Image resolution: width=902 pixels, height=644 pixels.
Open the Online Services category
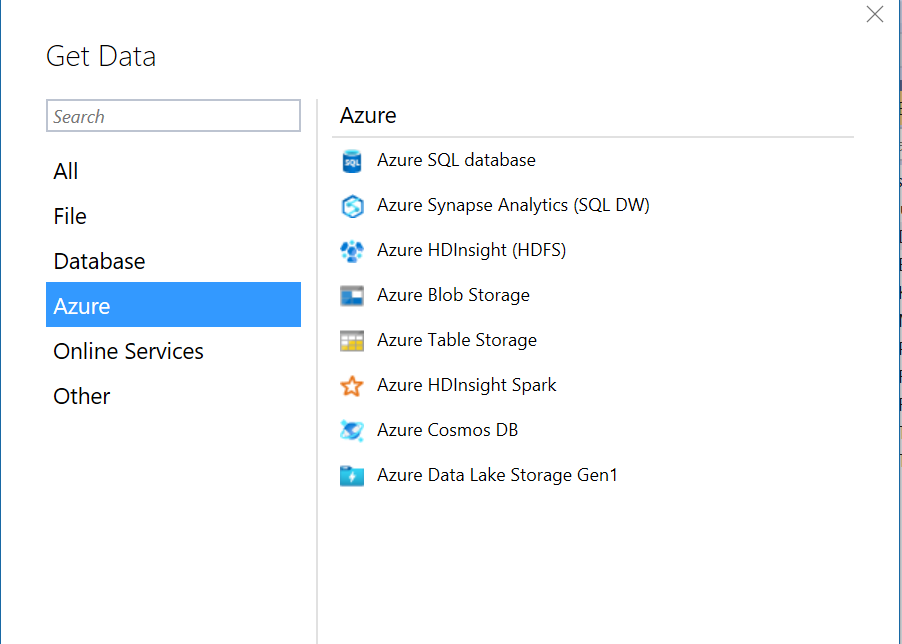click(173, 351)
